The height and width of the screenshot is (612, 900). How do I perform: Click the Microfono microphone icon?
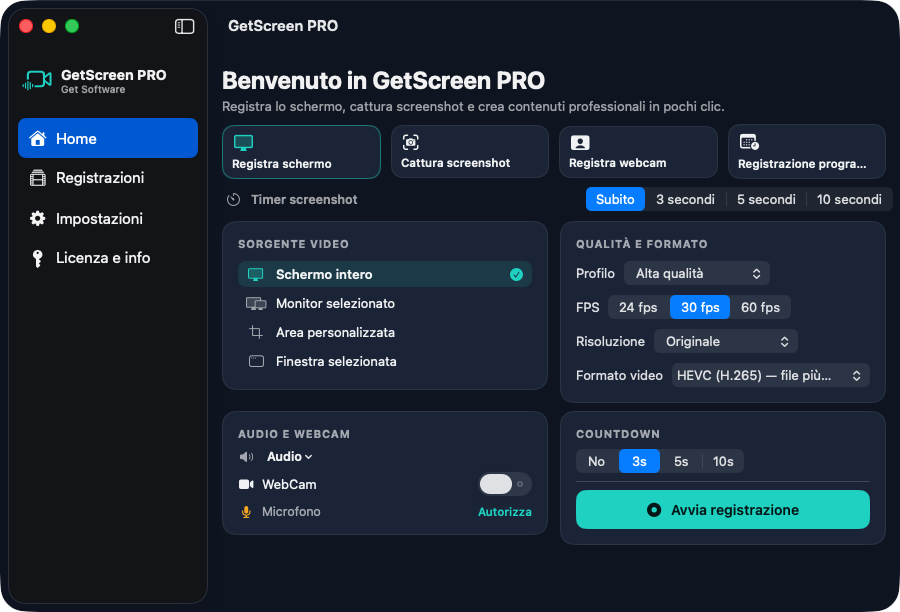tap(246, 512)
